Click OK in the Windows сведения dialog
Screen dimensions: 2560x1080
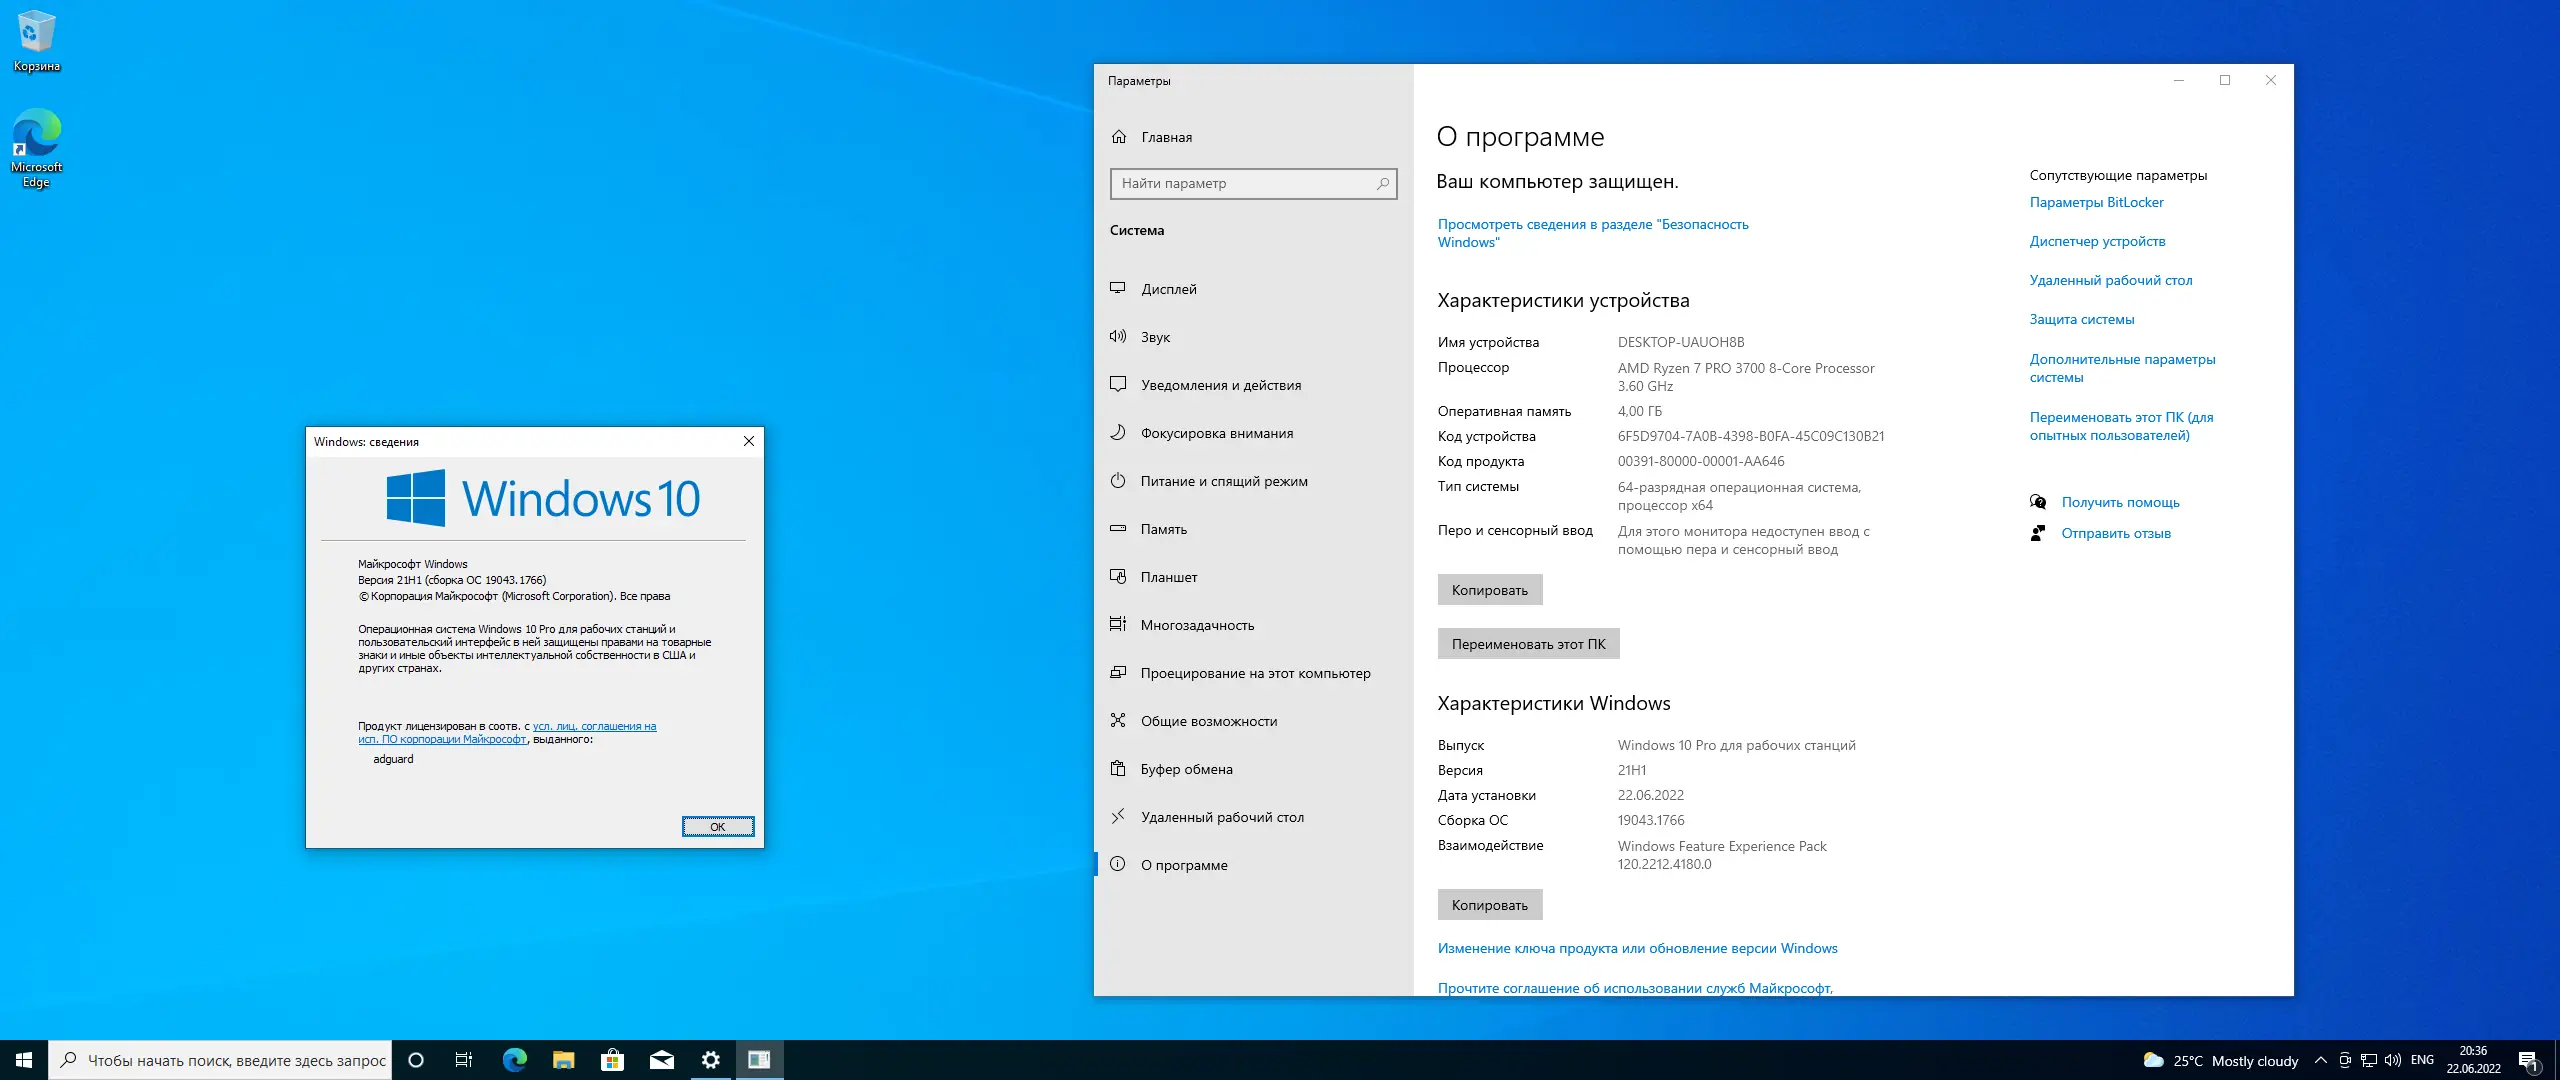click(718, 826)
